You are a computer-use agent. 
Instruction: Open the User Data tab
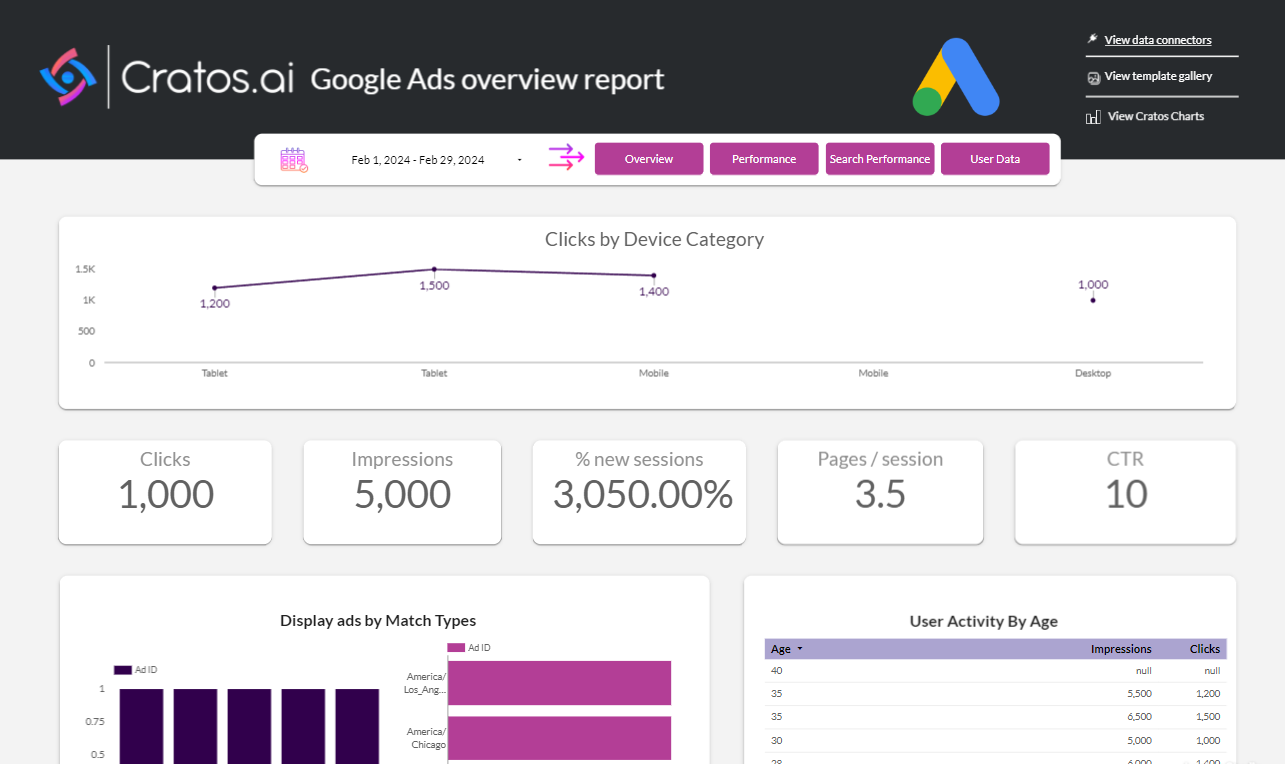click(995, 159)
